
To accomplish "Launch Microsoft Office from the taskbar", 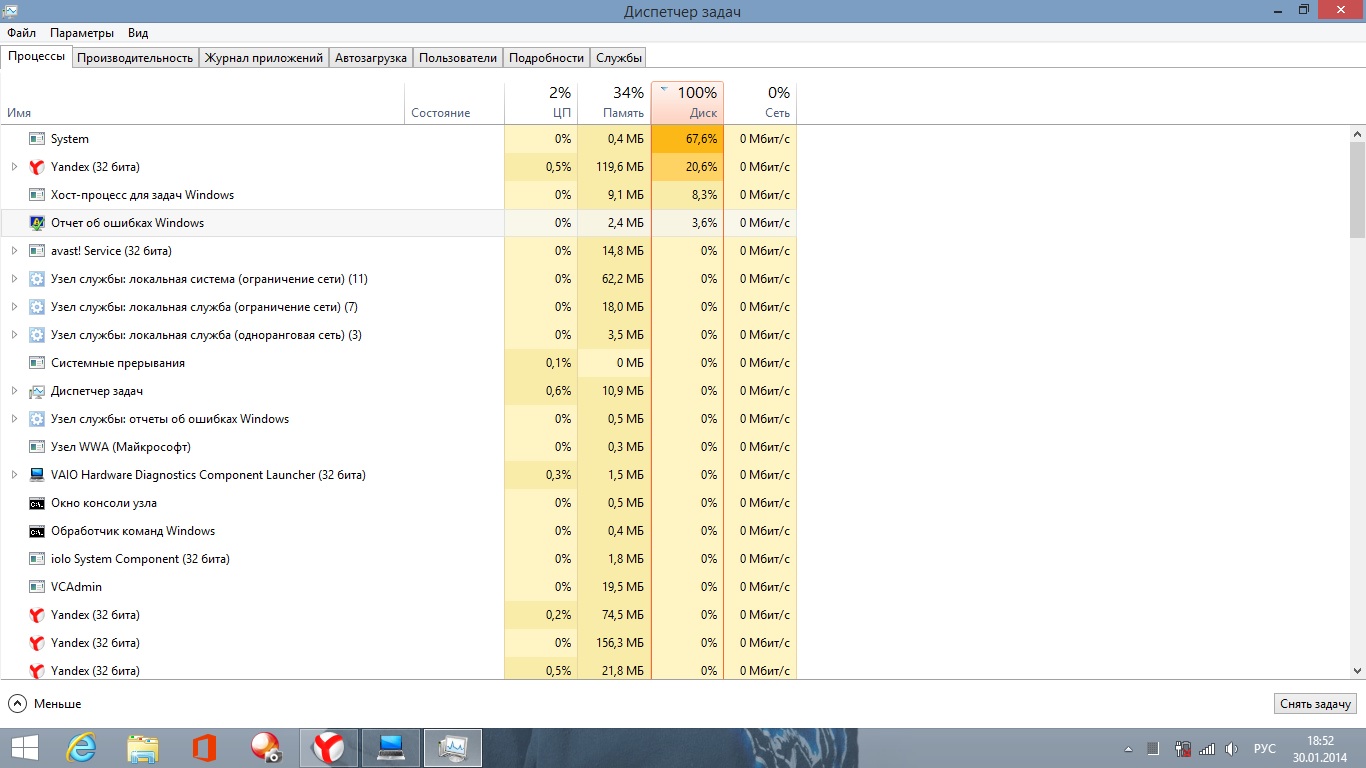I will pos(205,747).
